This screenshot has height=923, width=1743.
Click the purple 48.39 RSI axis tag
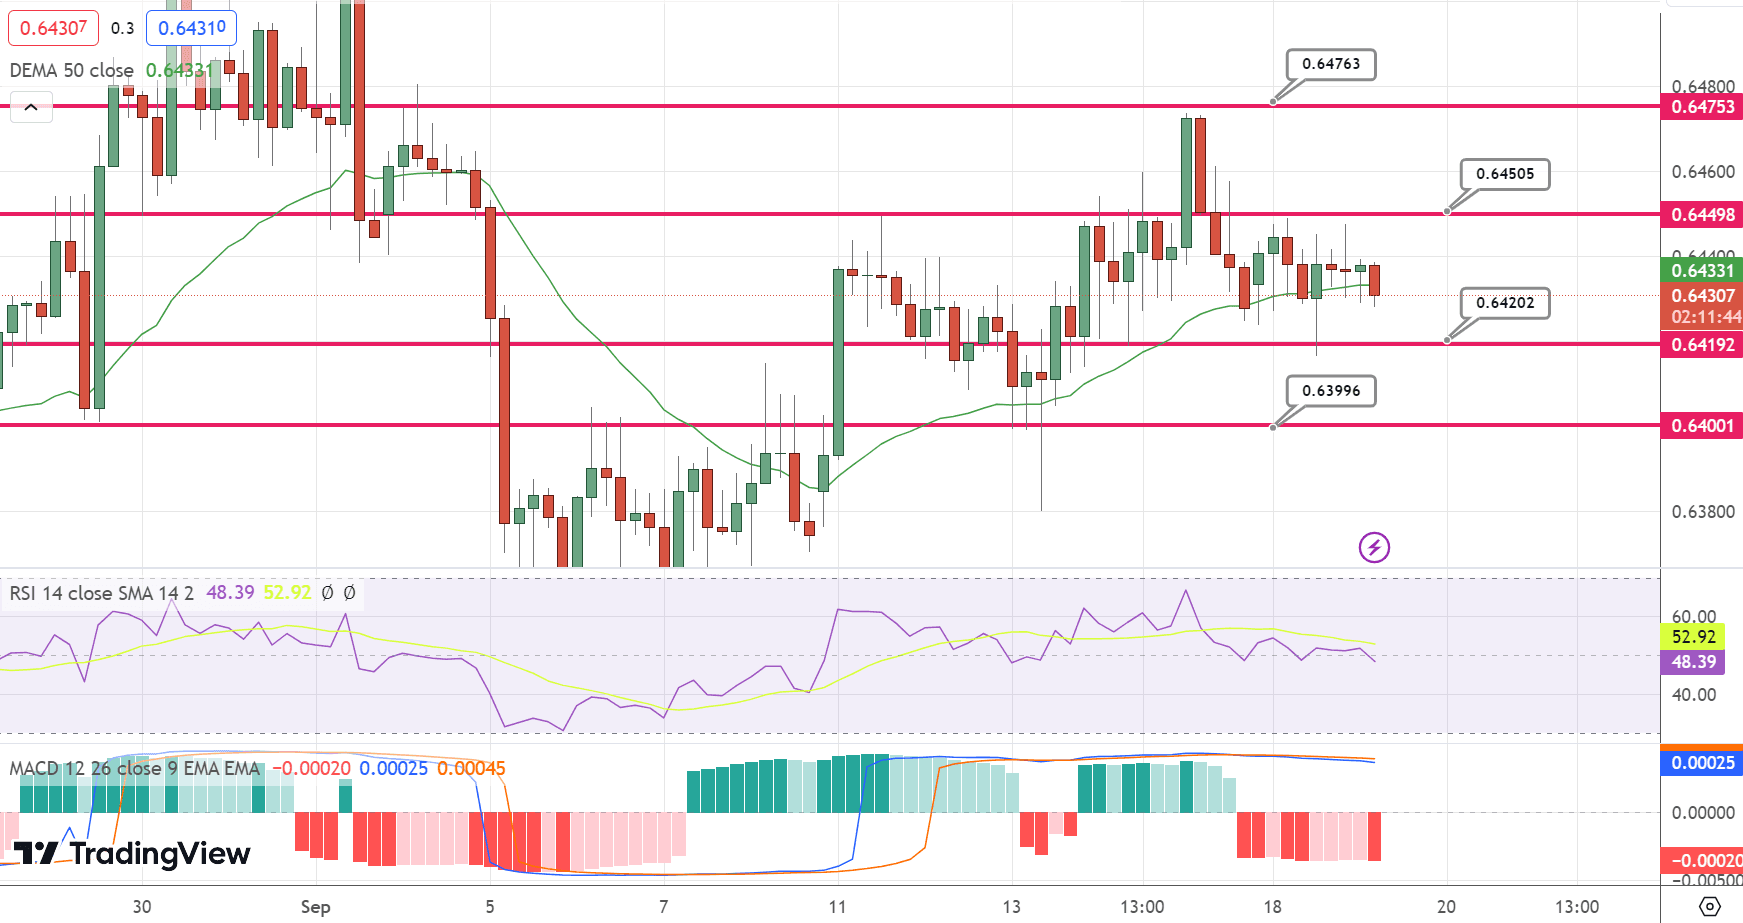[x=1693, y=662]
